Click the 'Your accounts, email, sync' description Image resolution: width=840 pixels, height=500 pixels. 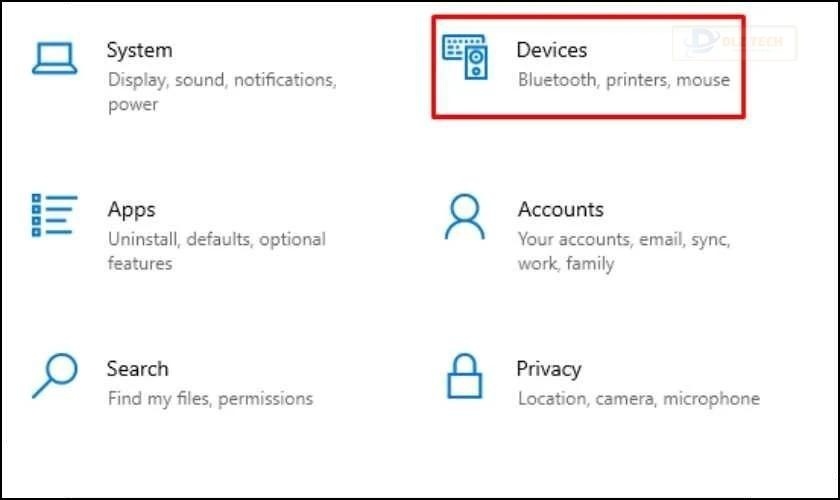point(624,240)
